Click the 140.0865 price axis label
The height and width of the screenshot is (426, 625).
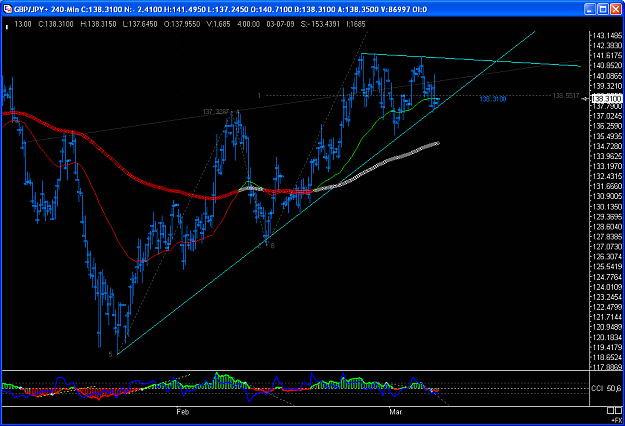click(607, 76)
